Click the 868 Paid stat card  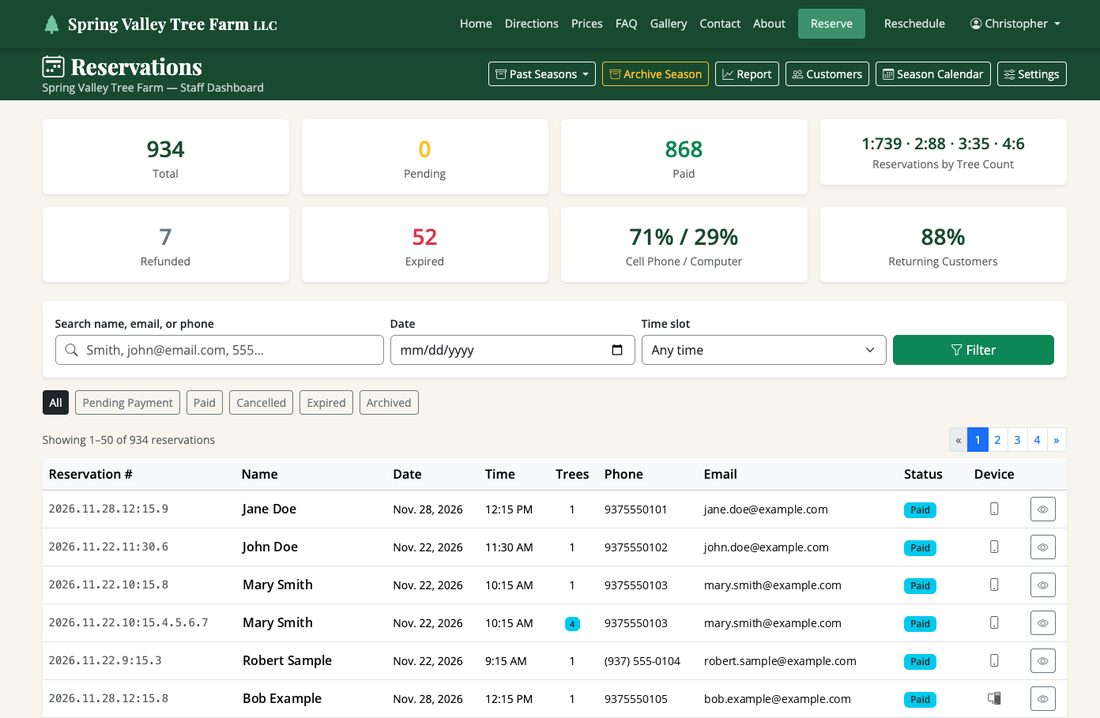[x=684, y=157]
